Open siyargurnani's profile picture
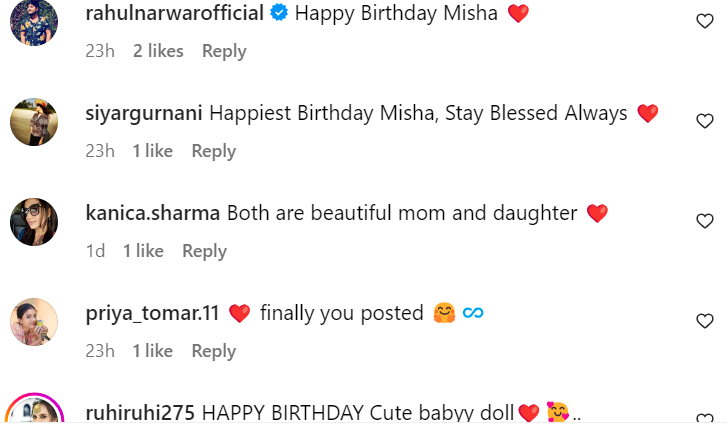 coord(34,121)
